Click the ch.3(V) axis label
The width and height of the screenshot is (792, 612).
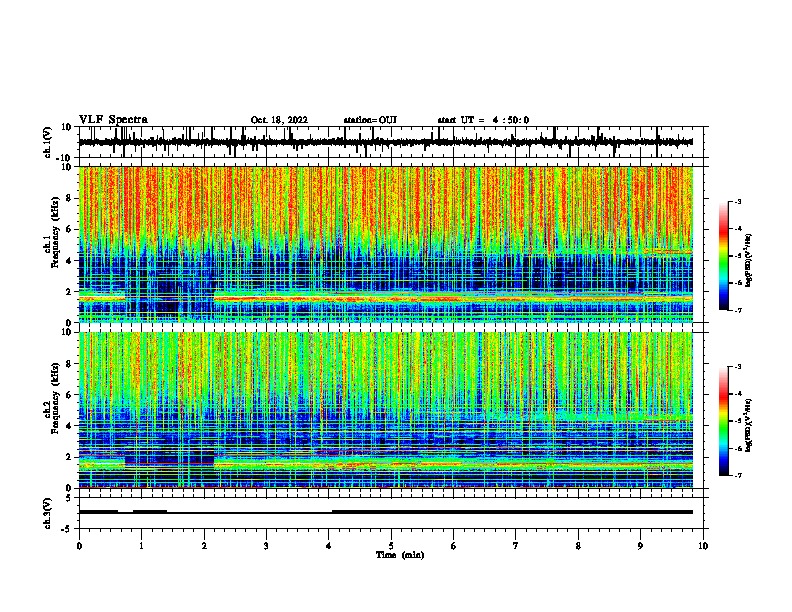pos(48,513)
